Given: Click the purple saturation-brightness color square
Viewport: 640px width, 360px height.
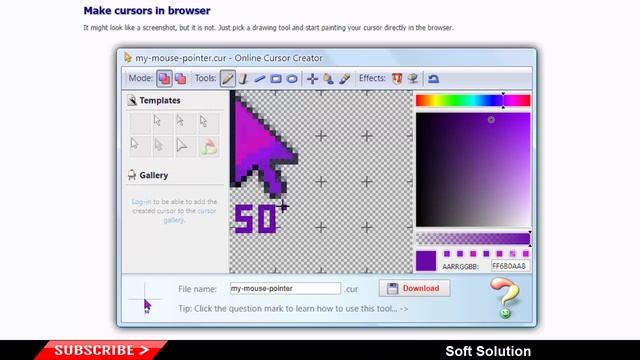Looking at the screenshot, I should click(x=473, y=169).
